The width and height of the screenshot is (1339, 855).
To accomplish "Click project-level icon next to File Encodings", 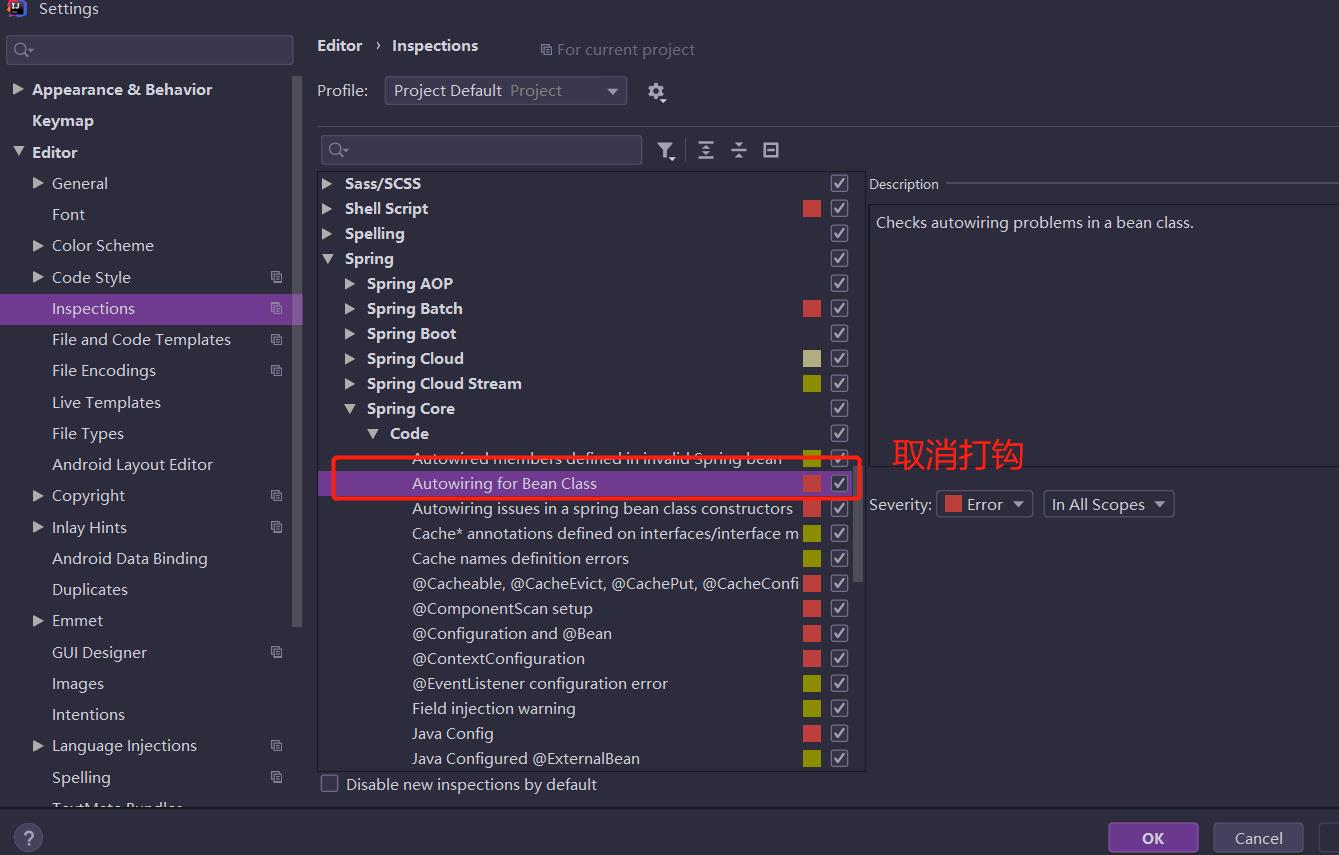I will coord(277,370).
